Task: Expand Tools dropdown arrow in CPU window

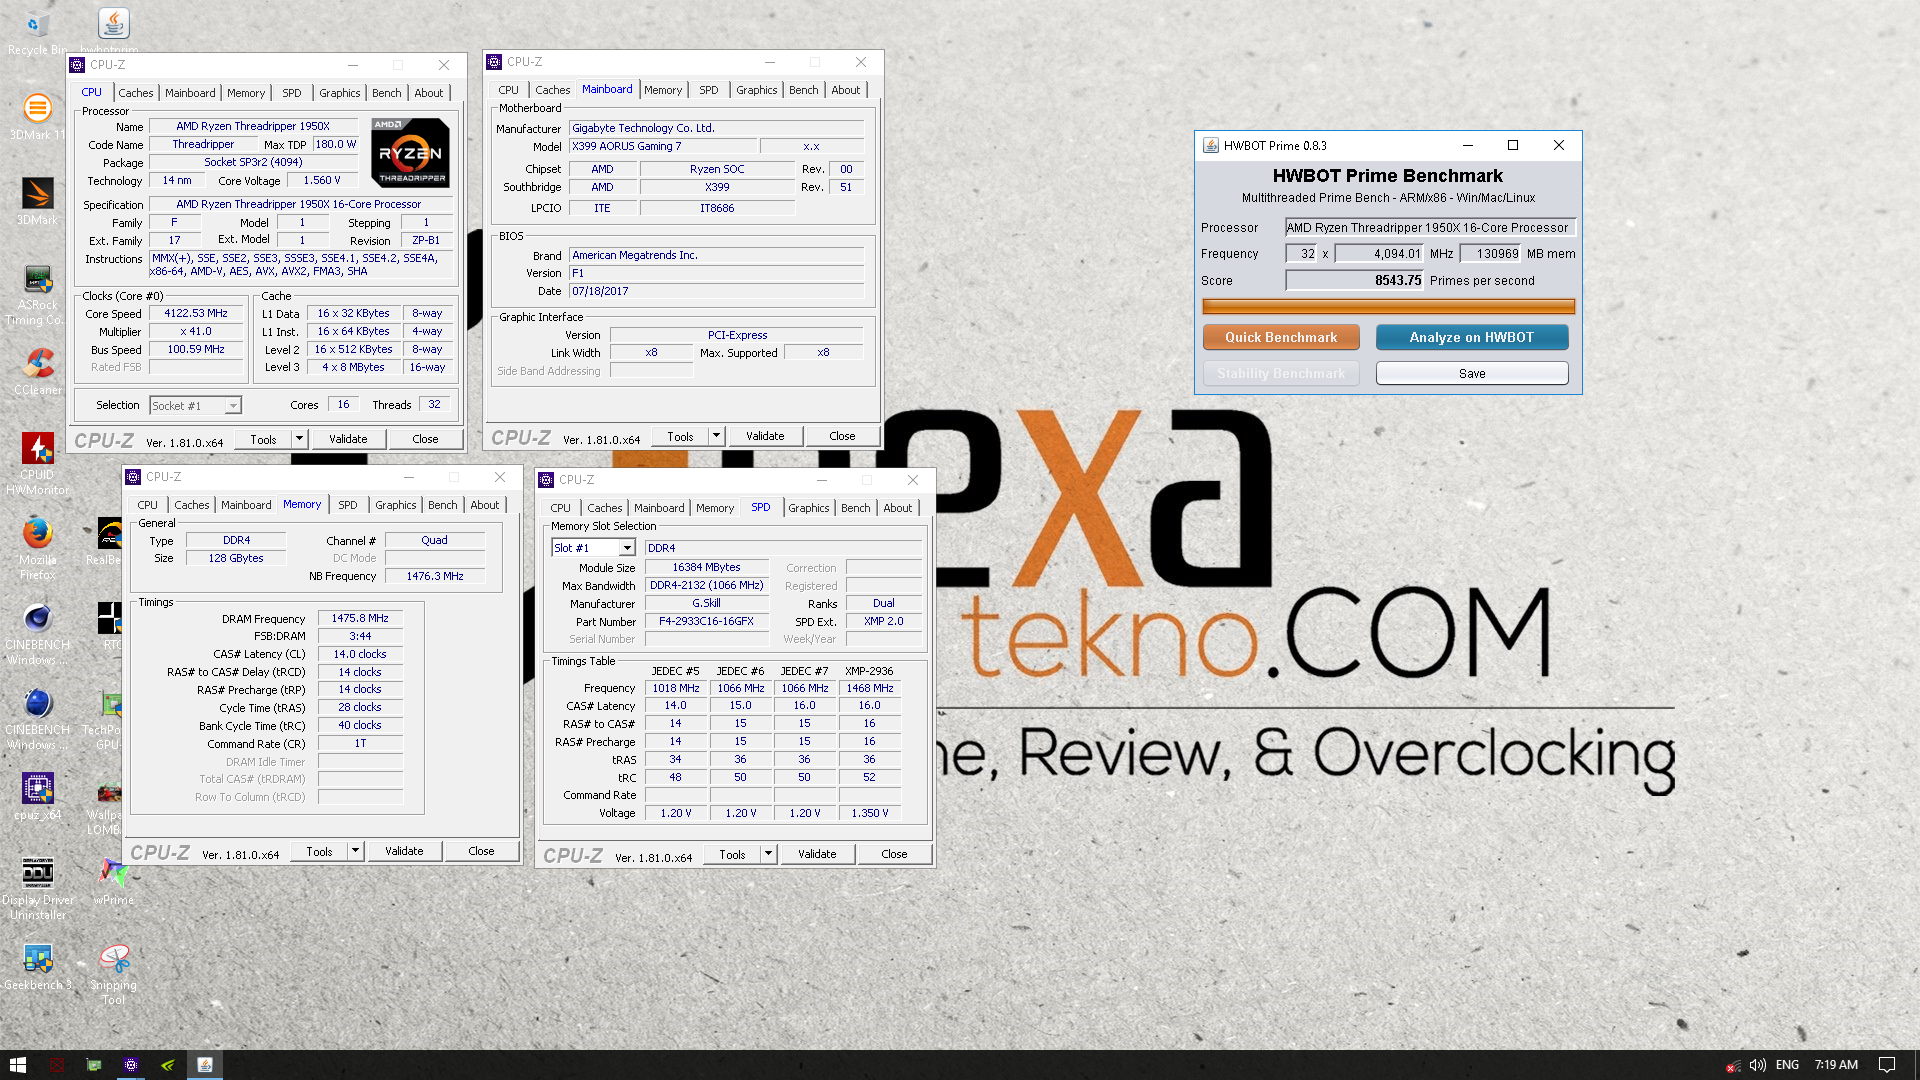Action: (299, 439)
